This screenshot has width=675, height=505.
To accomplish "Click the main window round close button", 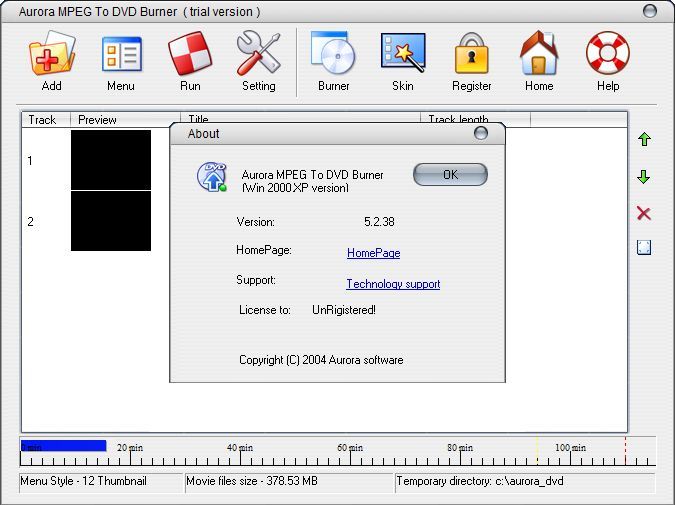I will 650,11.
